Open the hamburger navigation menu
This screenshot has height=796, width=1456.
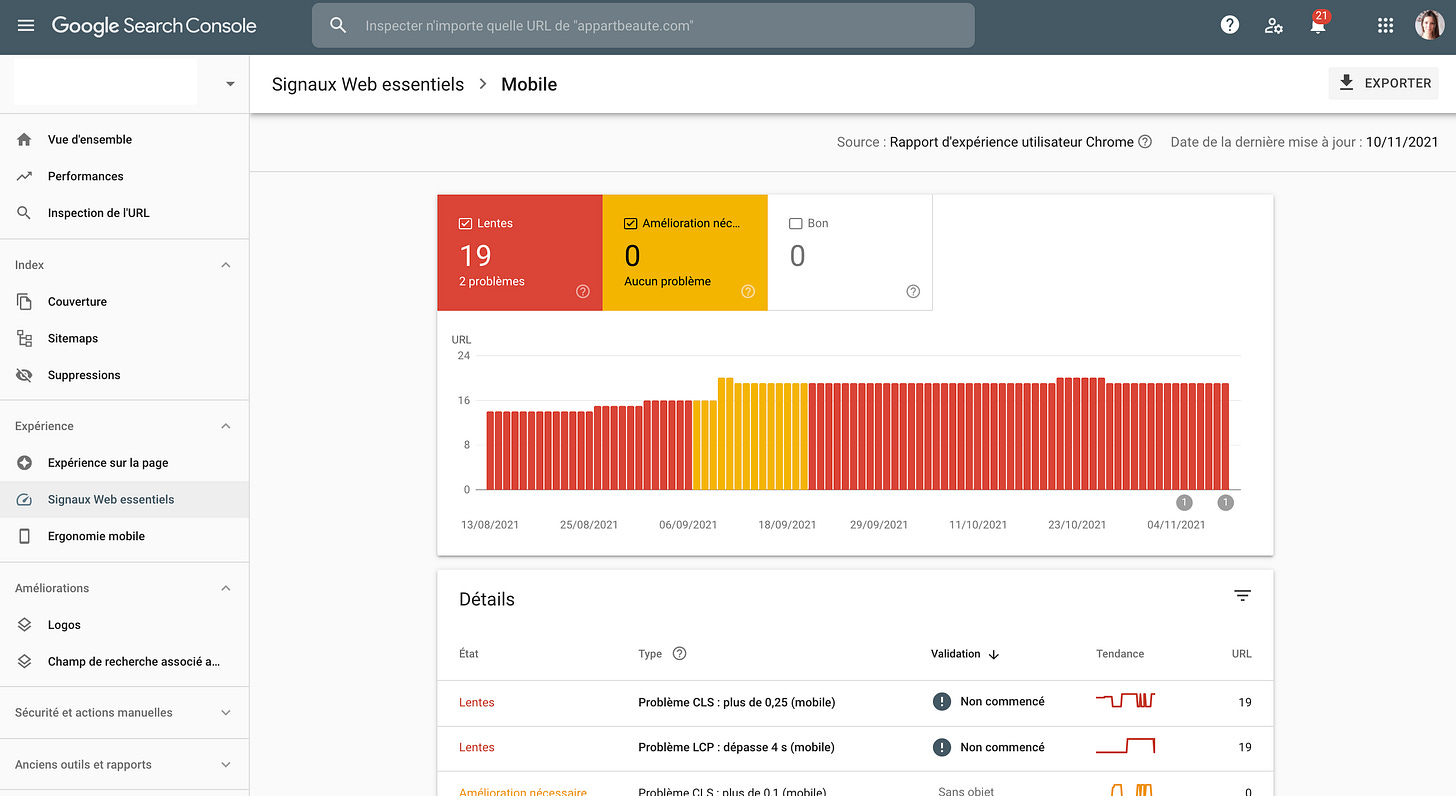26,26
